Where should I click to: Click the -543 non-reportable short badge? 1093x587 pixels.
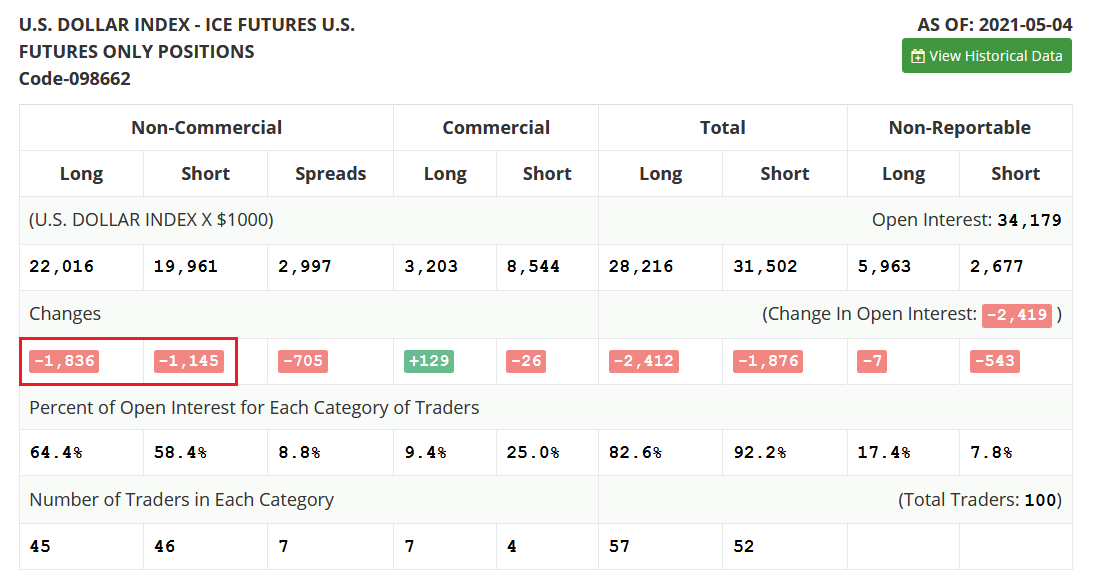pos(995,361)
